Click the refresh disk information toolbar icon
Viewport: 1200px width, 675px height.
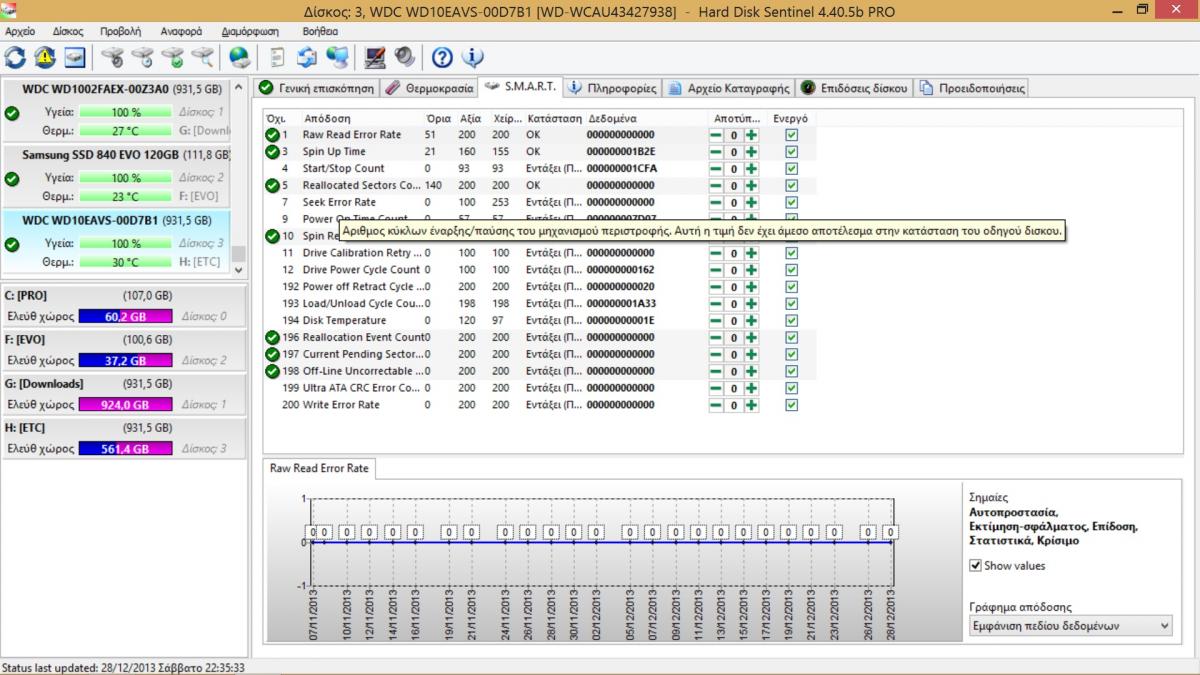(16, 57)
